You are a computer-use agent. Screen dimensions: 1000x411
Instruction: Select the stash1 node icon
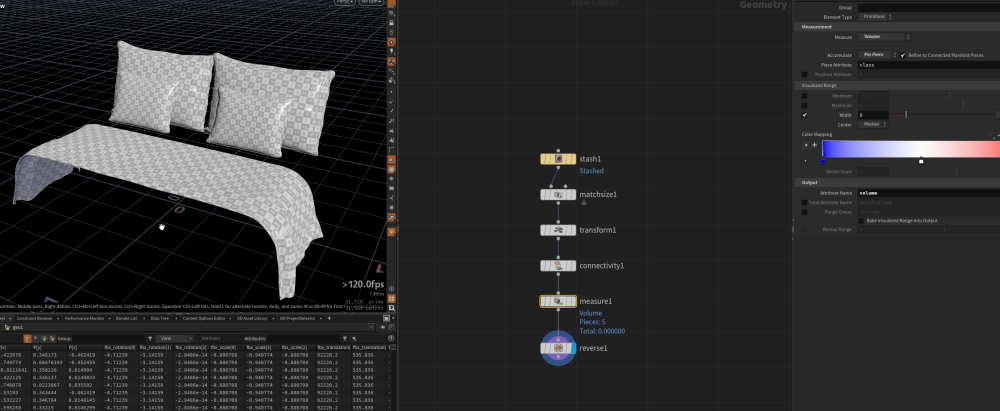pos(558,159)
